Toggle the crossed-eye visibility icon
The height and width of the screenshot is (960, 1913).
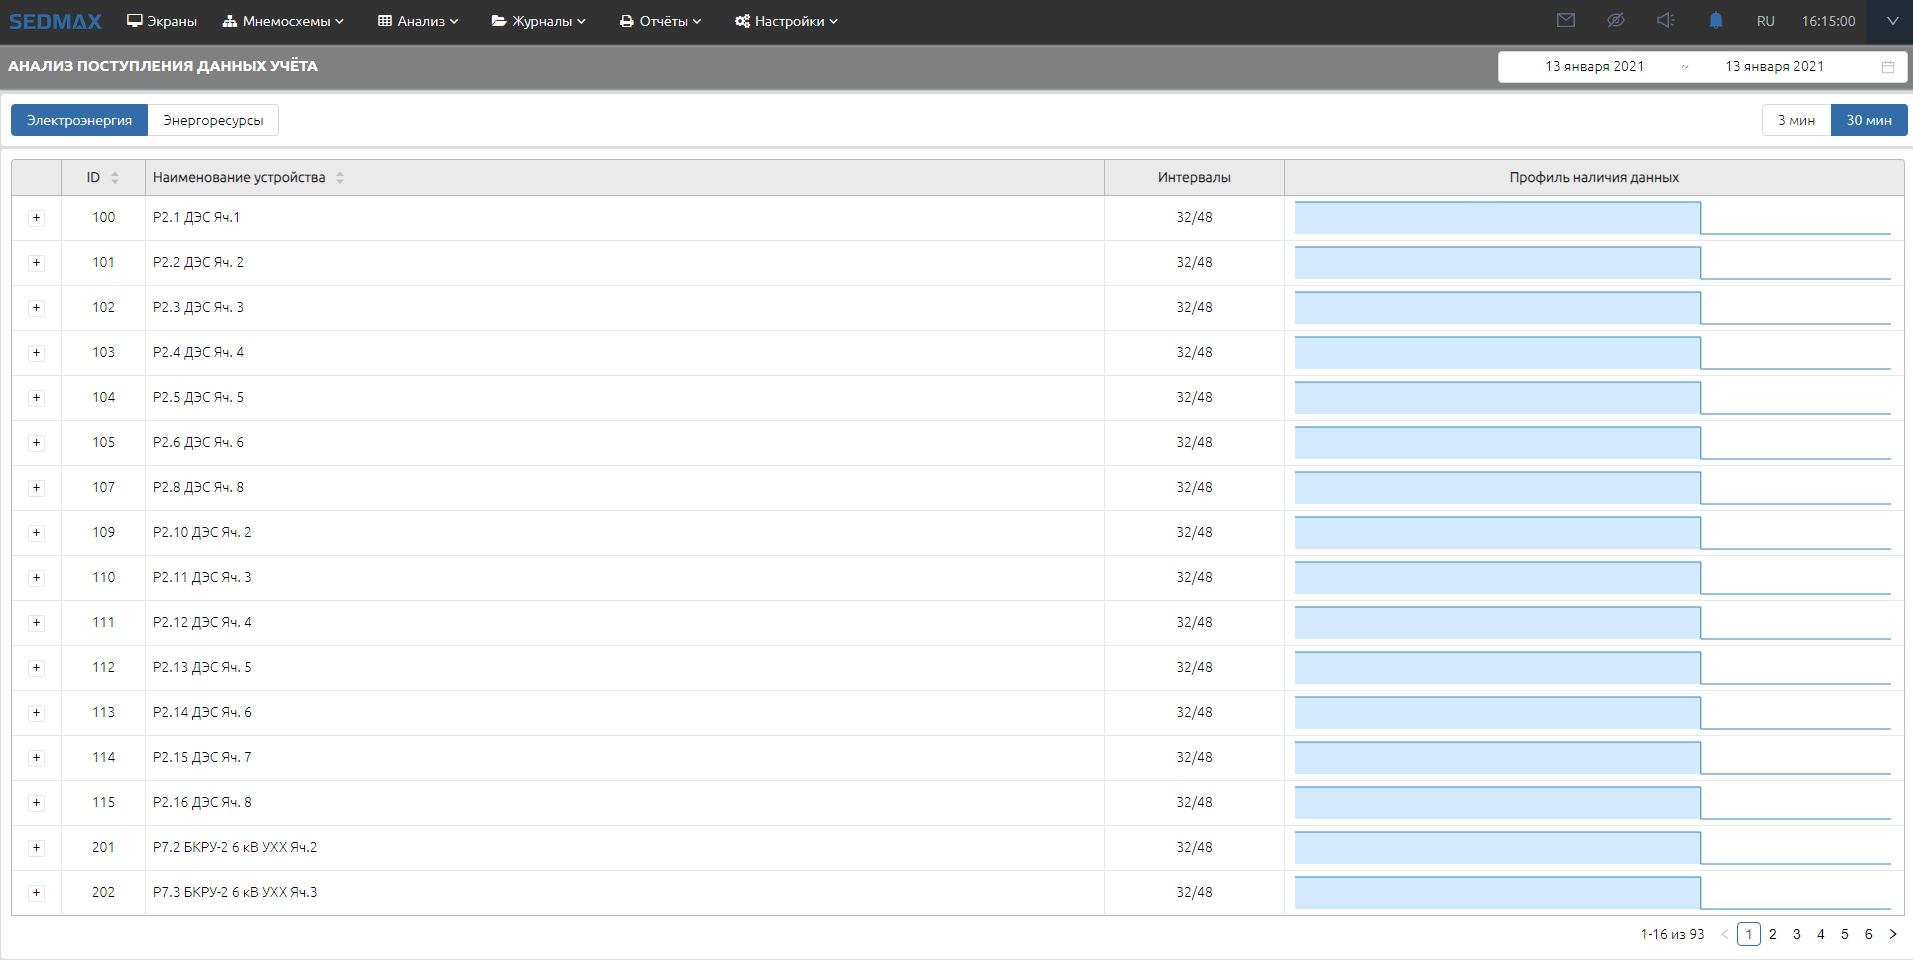point(1615,21)
